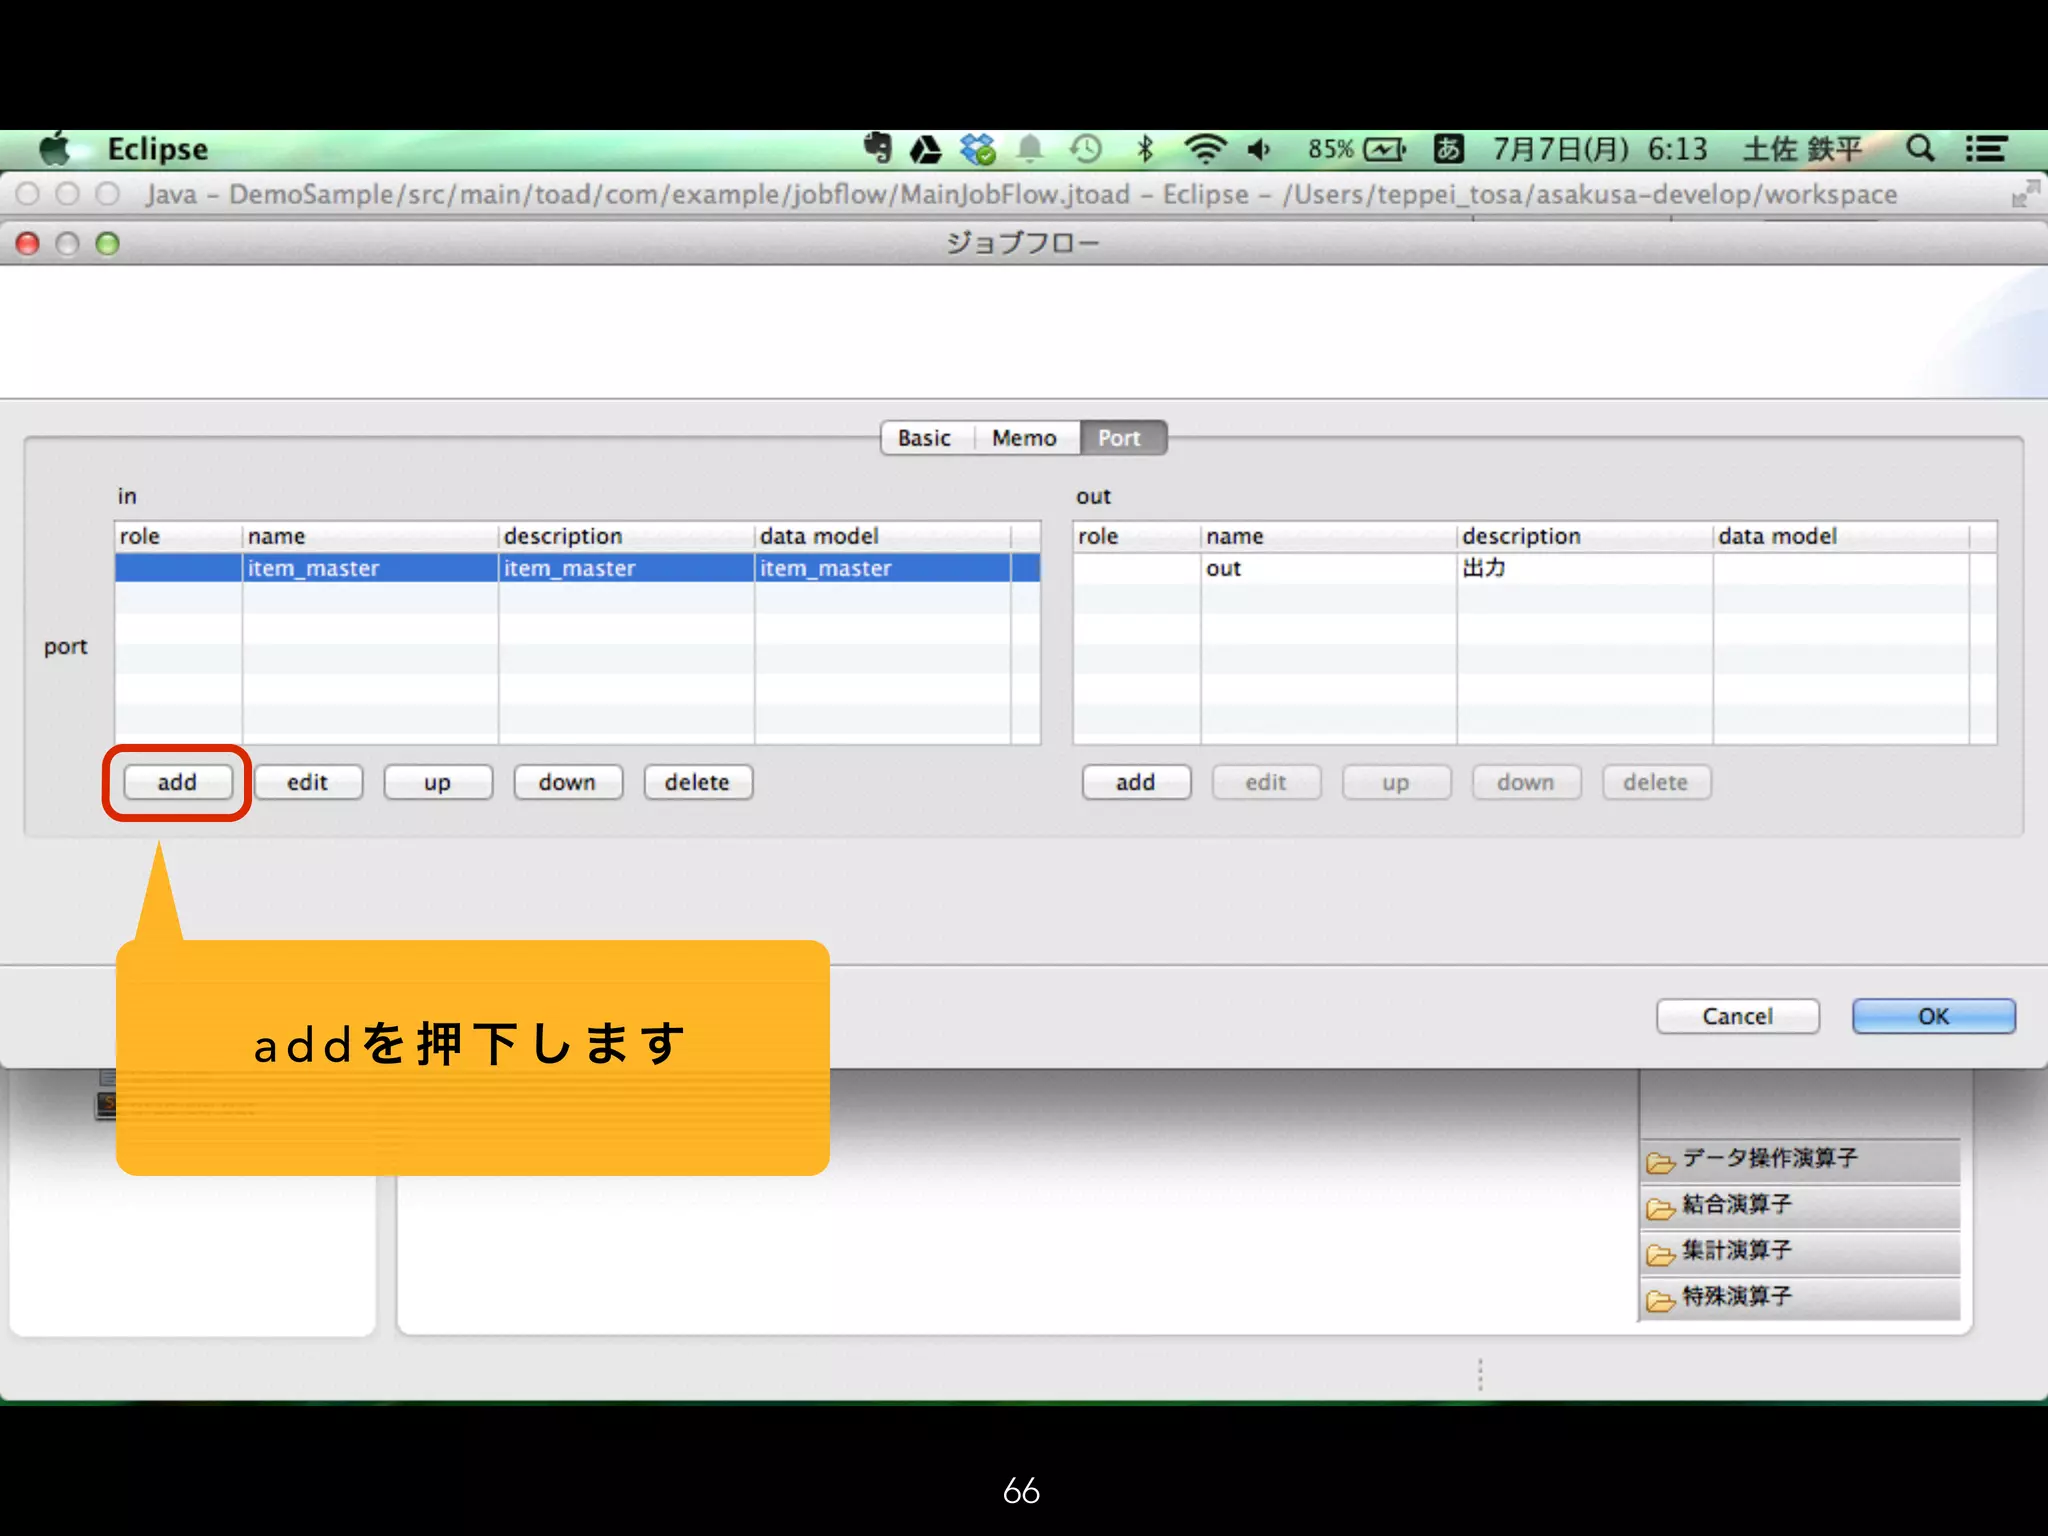Click the Evernote menu bar icon
Screen dimensions: 2048x1536
(877, 149)
